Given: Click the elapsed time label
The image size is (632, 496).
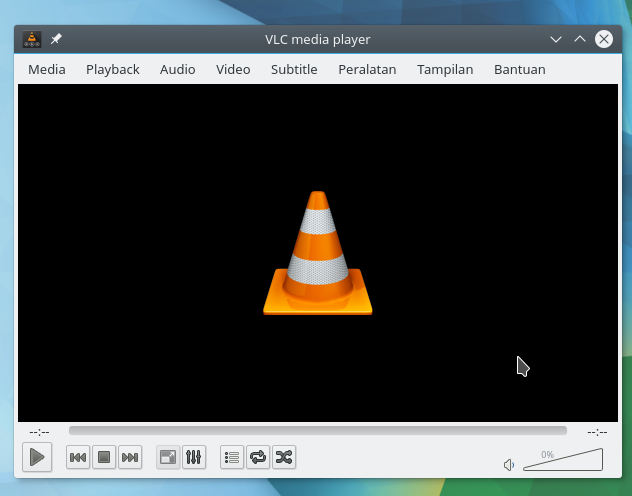Looking at the screenshot, I should 39,432.
